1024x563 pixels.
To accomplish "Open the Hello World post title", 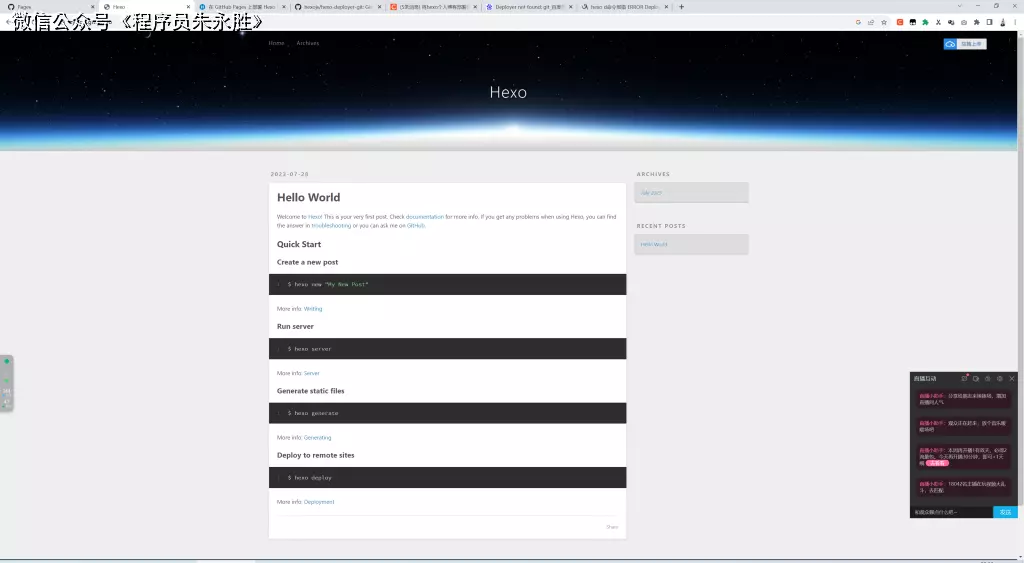I will pyautogui.click(x=308, y=197).
